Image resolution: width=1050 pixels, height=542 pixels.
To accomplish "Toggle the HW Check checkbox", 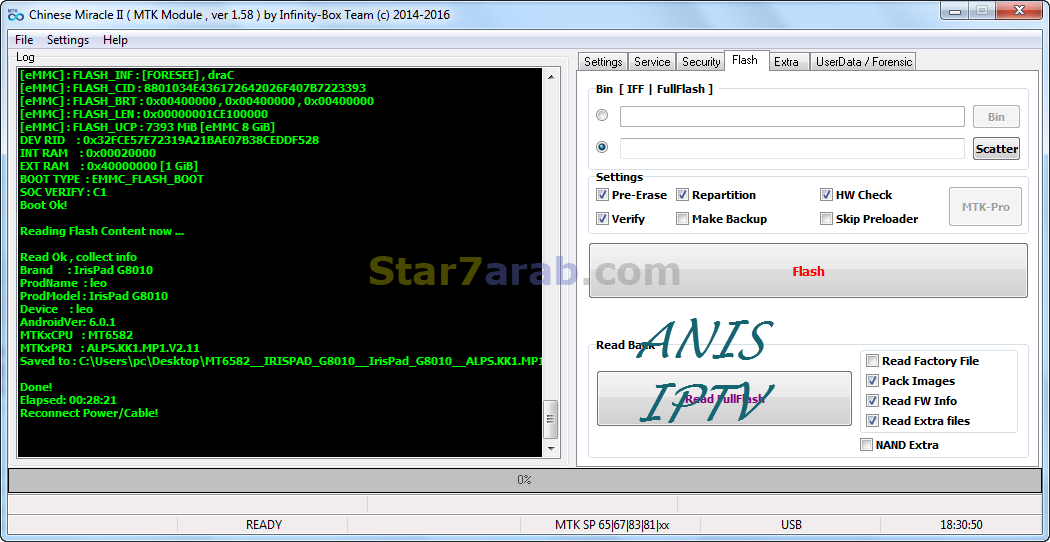I will (x=826, y=195).
